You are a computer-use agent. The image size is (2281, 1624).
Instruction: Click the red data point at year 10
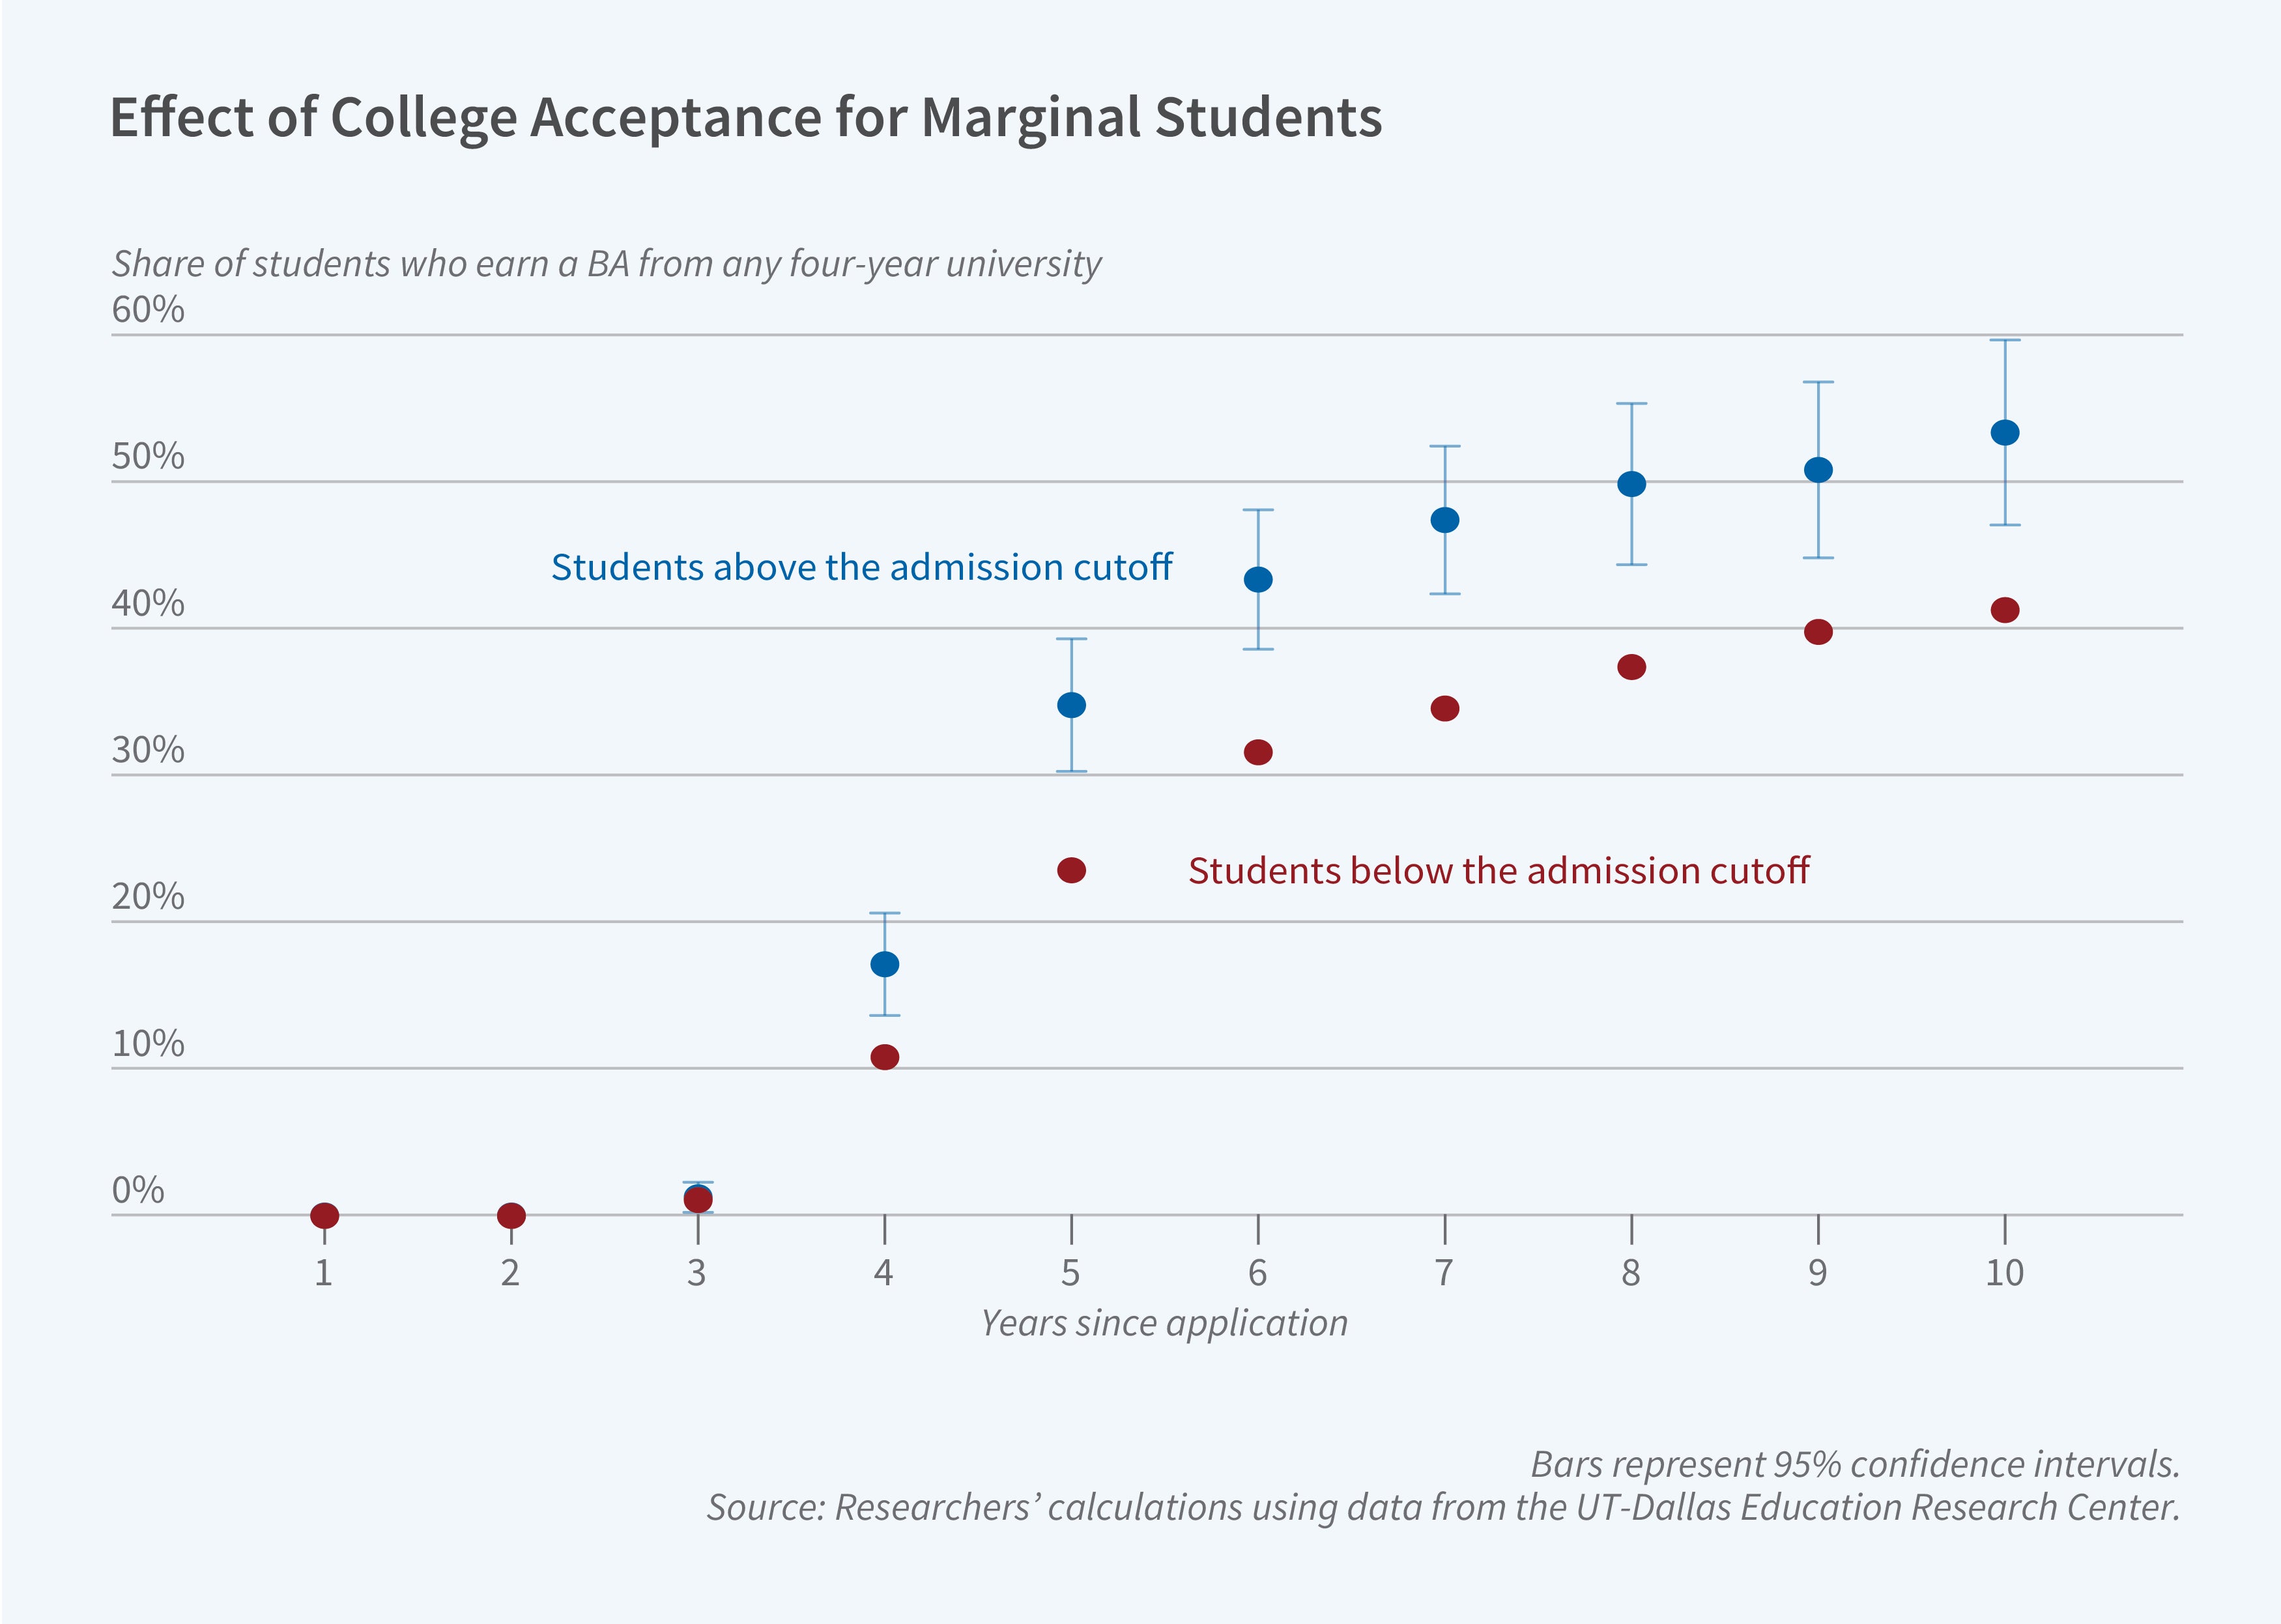2004,610
